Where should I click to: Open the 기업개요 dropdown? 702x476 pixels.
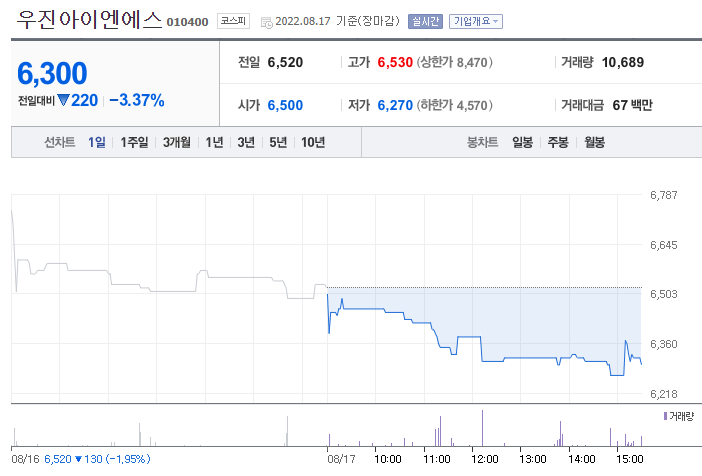pyautogui.click(x=475, y=21)
